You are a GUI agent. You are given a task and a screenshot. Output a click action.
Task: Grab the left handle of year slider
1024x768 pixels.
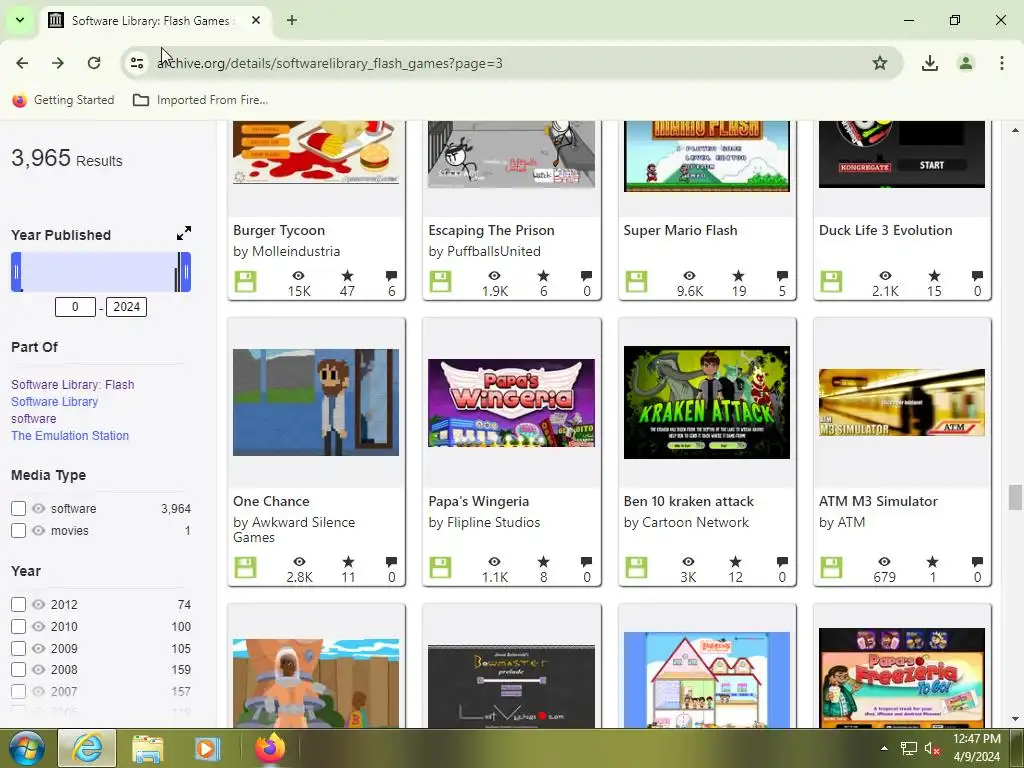(x=16, y=272)
